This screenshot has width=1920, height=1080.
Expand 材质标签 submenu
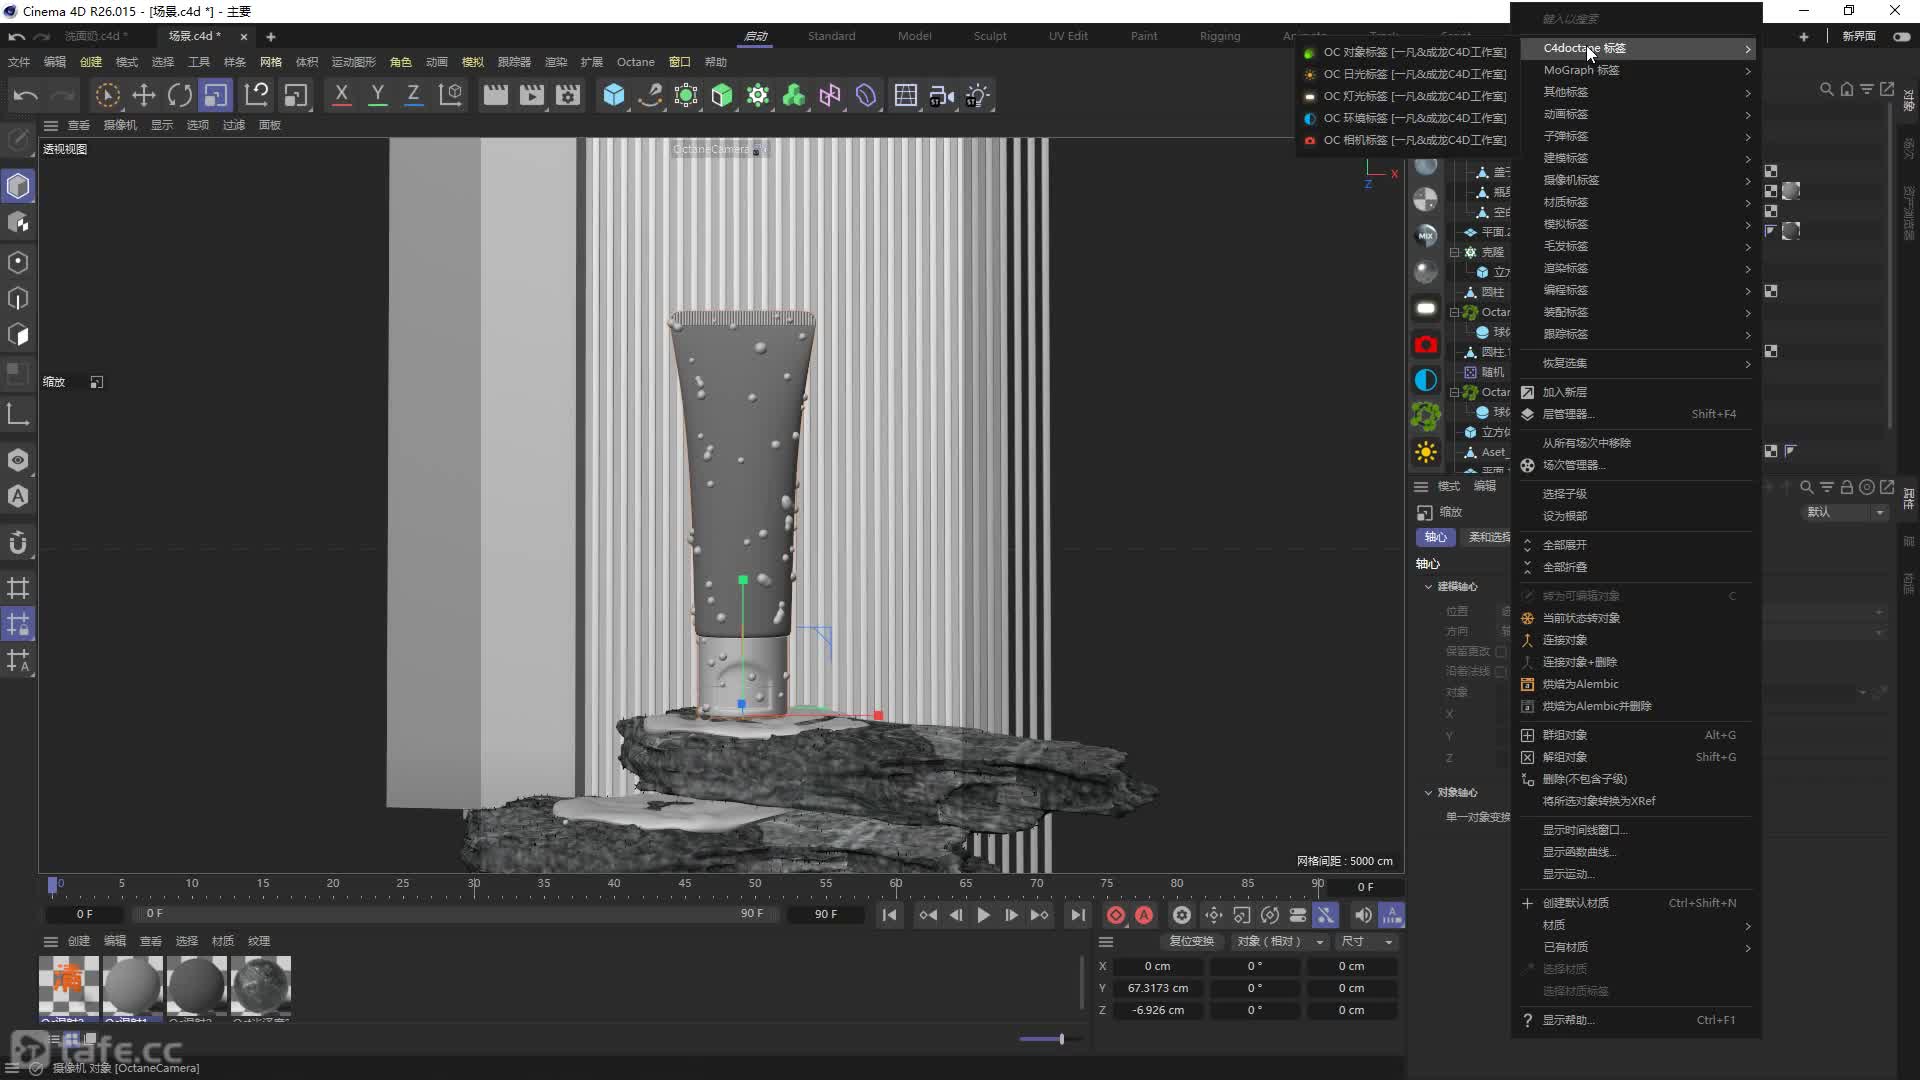pos(1637,202)
